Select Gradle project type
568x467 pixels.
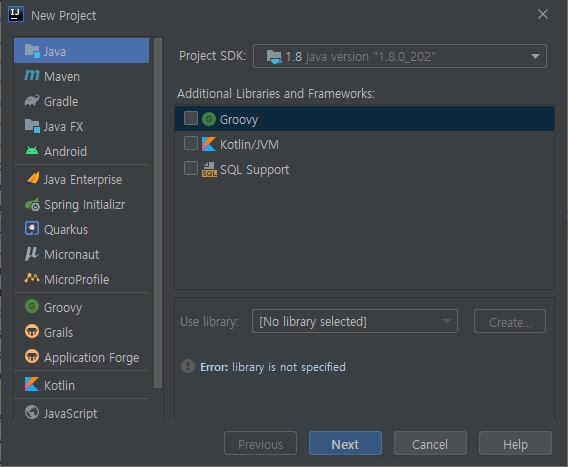tap(82, 101)
